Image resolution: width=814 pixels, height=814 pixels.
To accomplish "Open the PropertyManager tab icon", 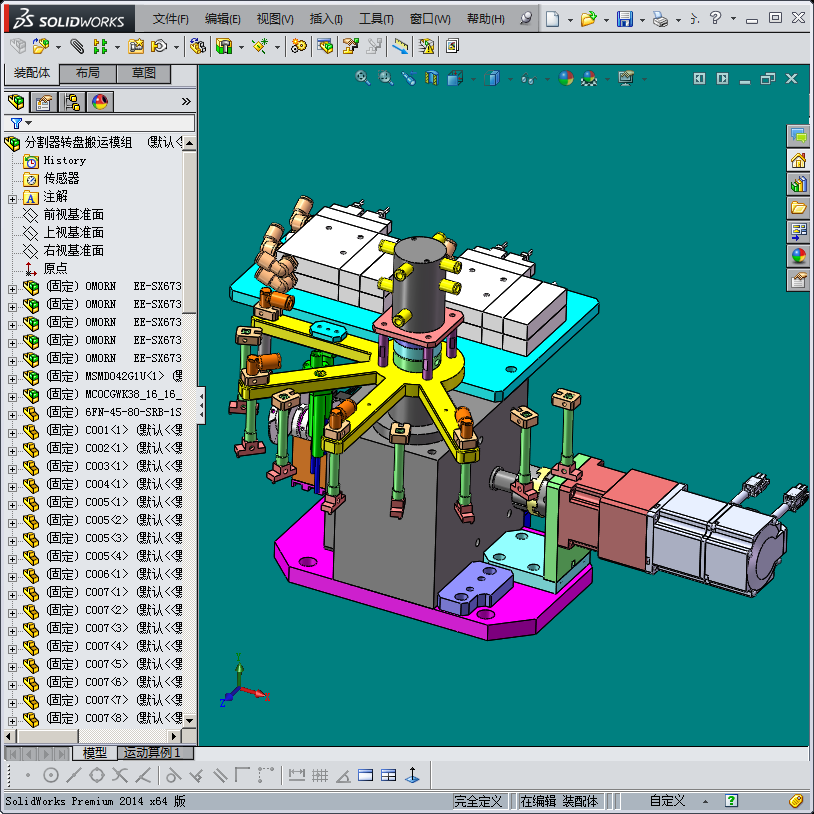I will (43, 101).
